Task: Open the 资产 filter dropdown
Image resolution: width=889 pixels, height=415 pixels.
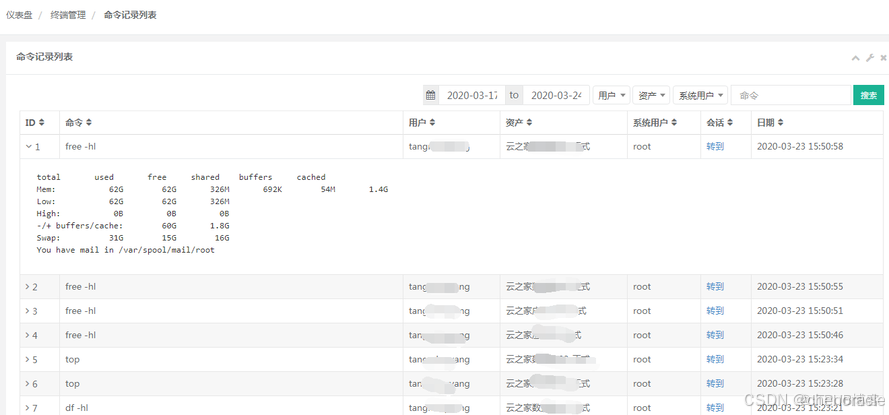Action: pyautogui.click(x=651, y=95)
